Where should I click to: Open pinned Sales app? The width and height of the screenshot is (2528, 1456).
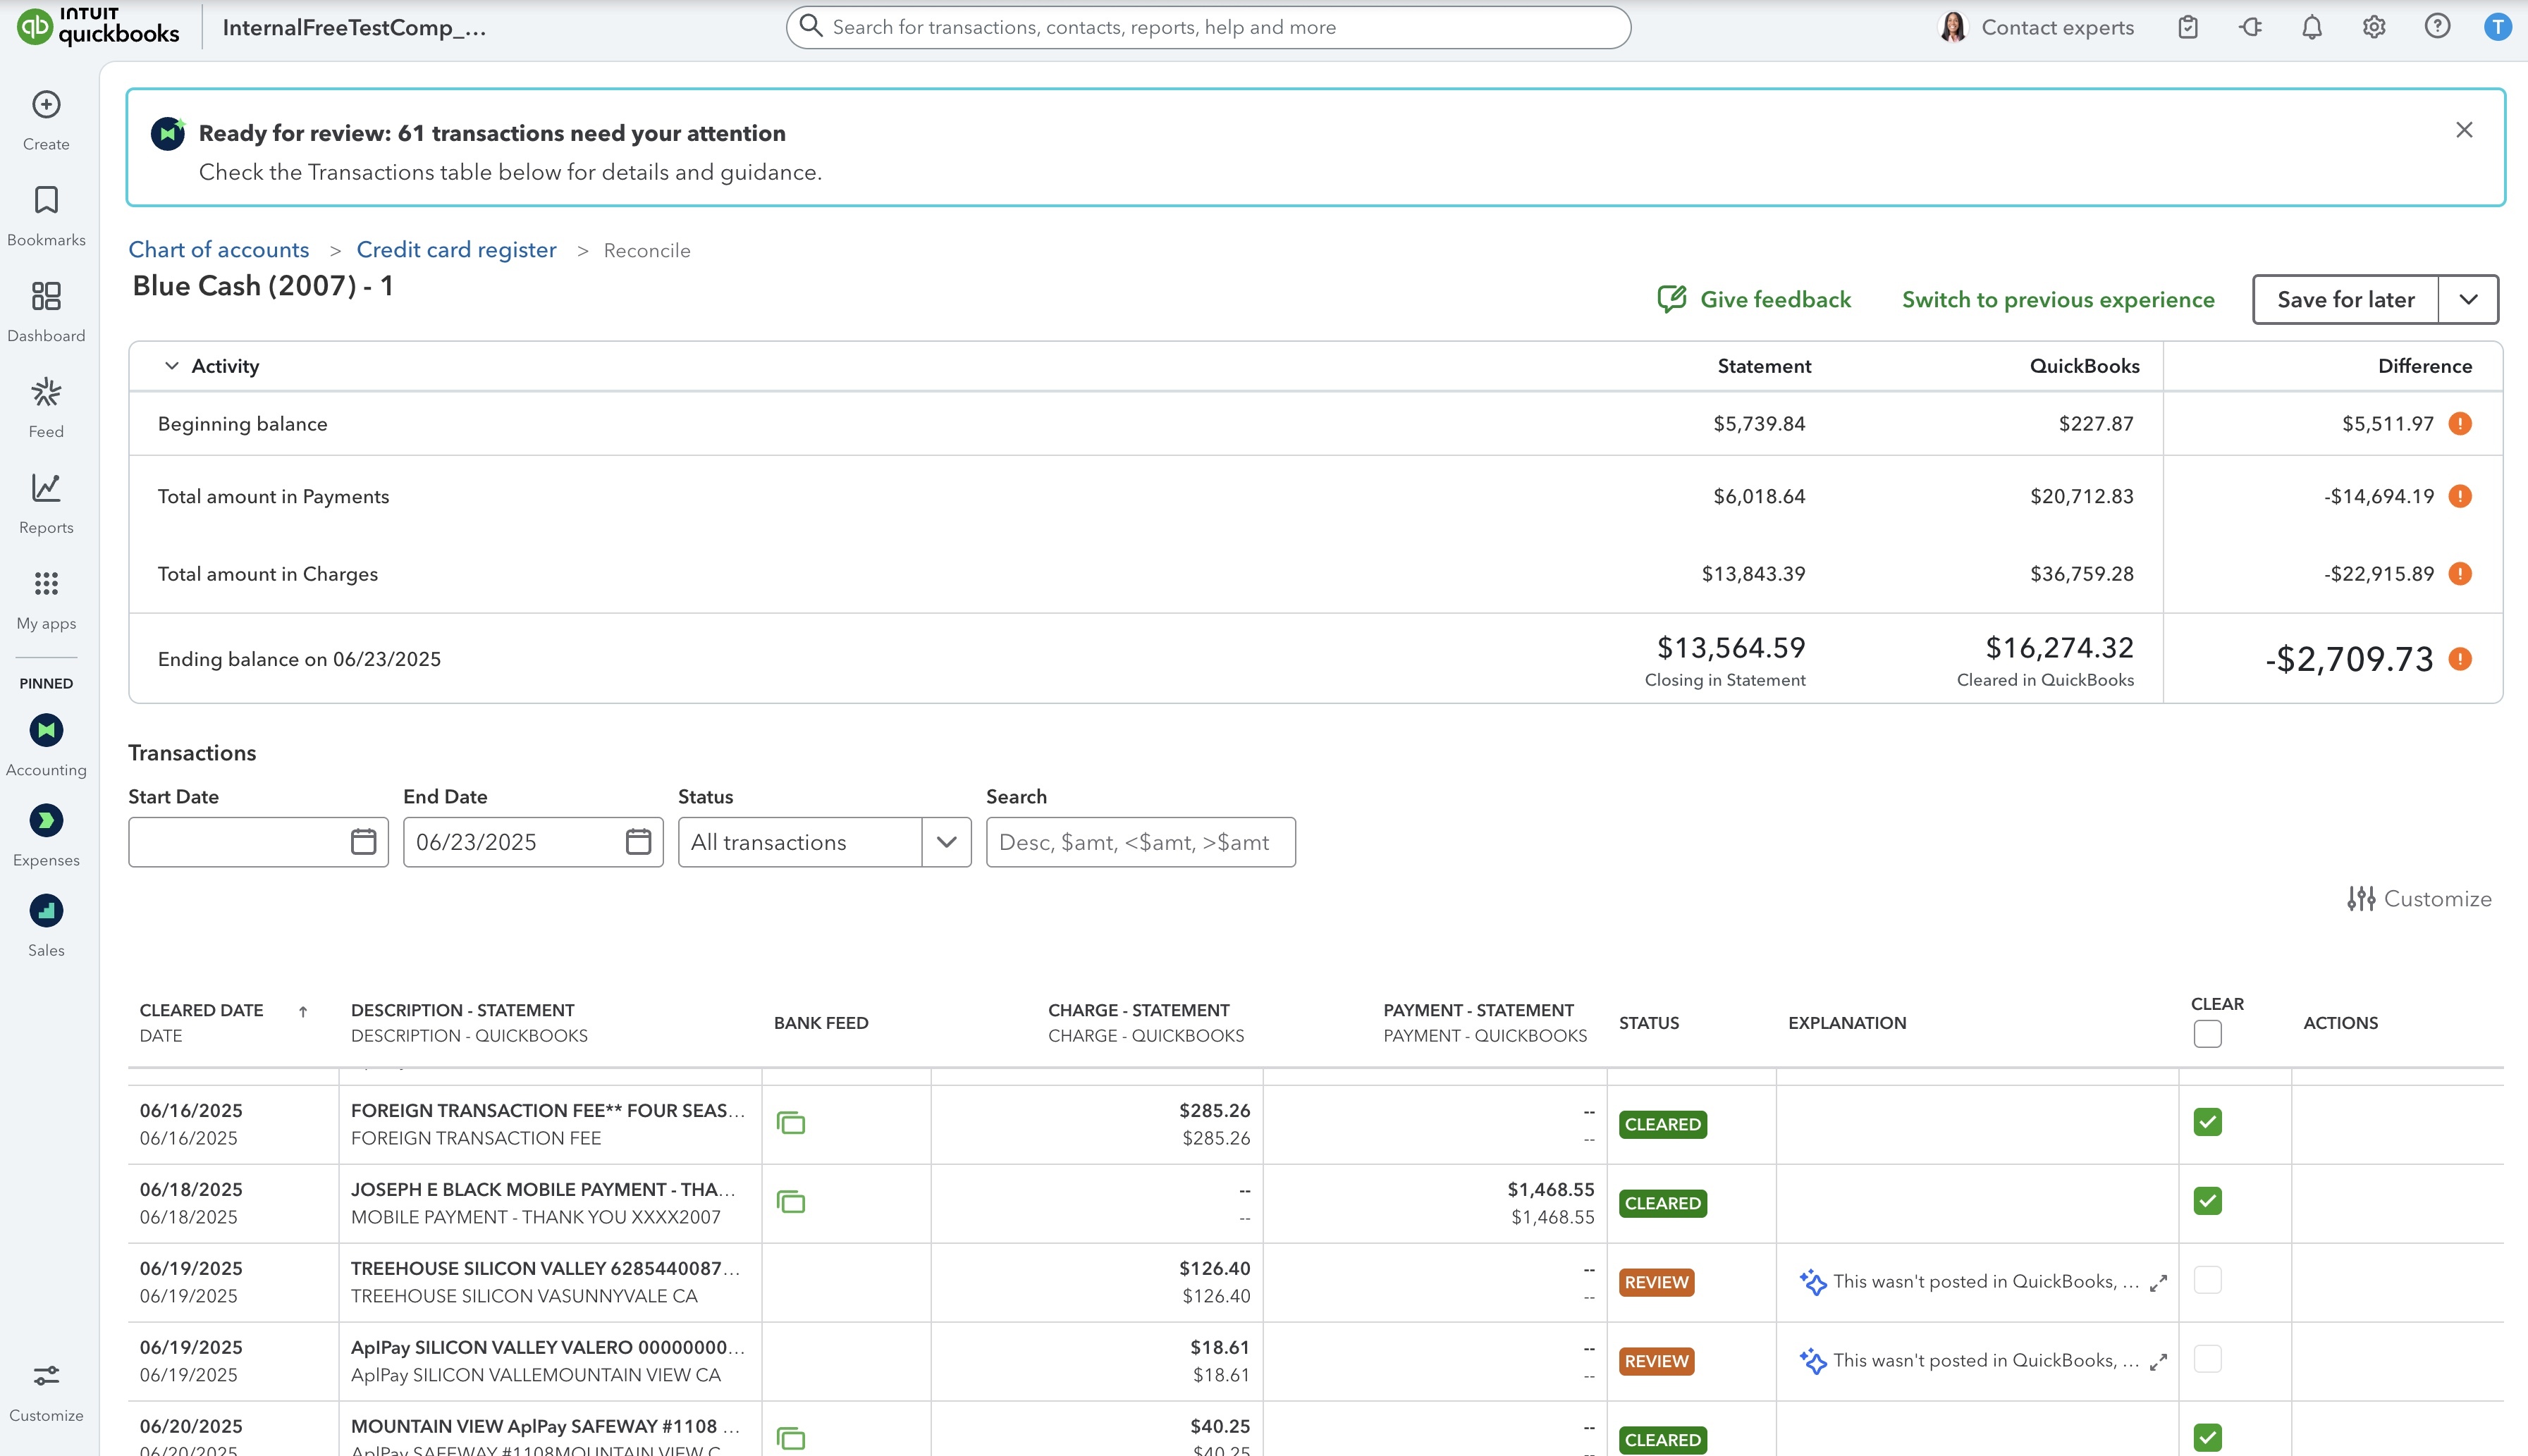coord(46,925)
